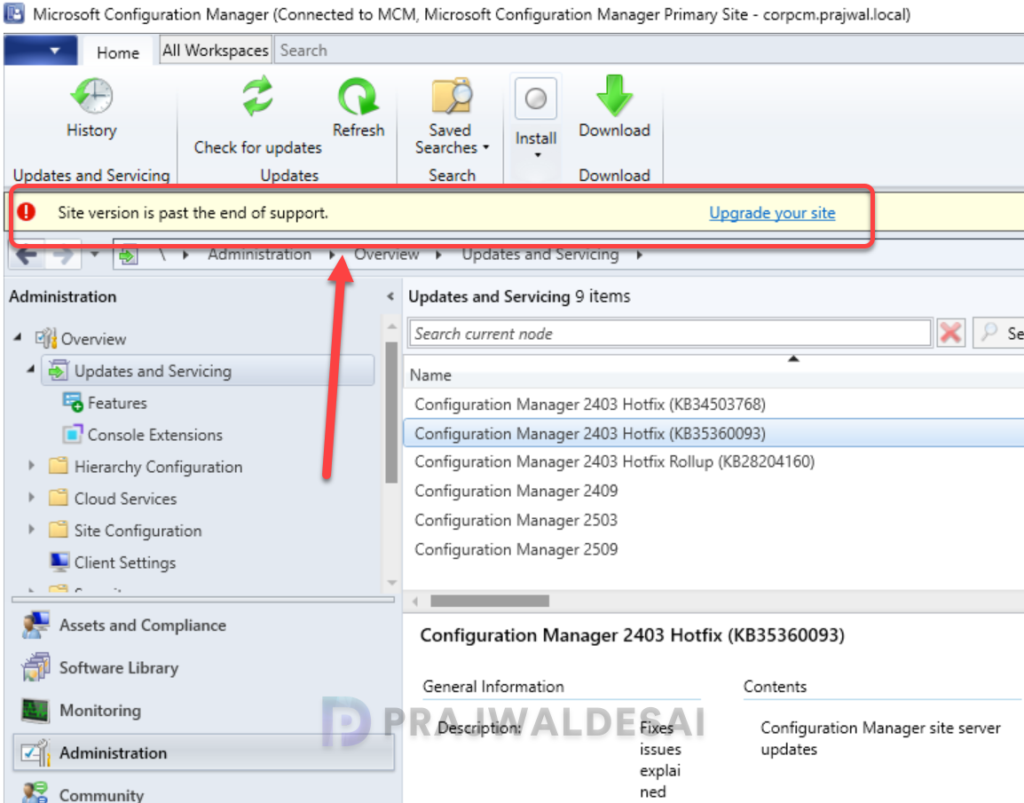Click the Community workspace icon
The width and height of the screenshot is (1024, 803).
click(35, 793)
